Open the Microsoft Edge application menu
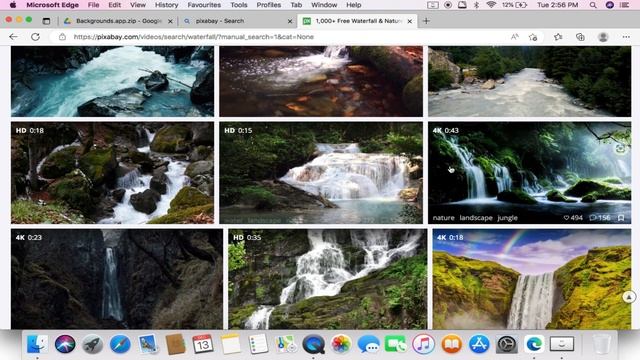The image size is (640, 360). coord(52,5)
